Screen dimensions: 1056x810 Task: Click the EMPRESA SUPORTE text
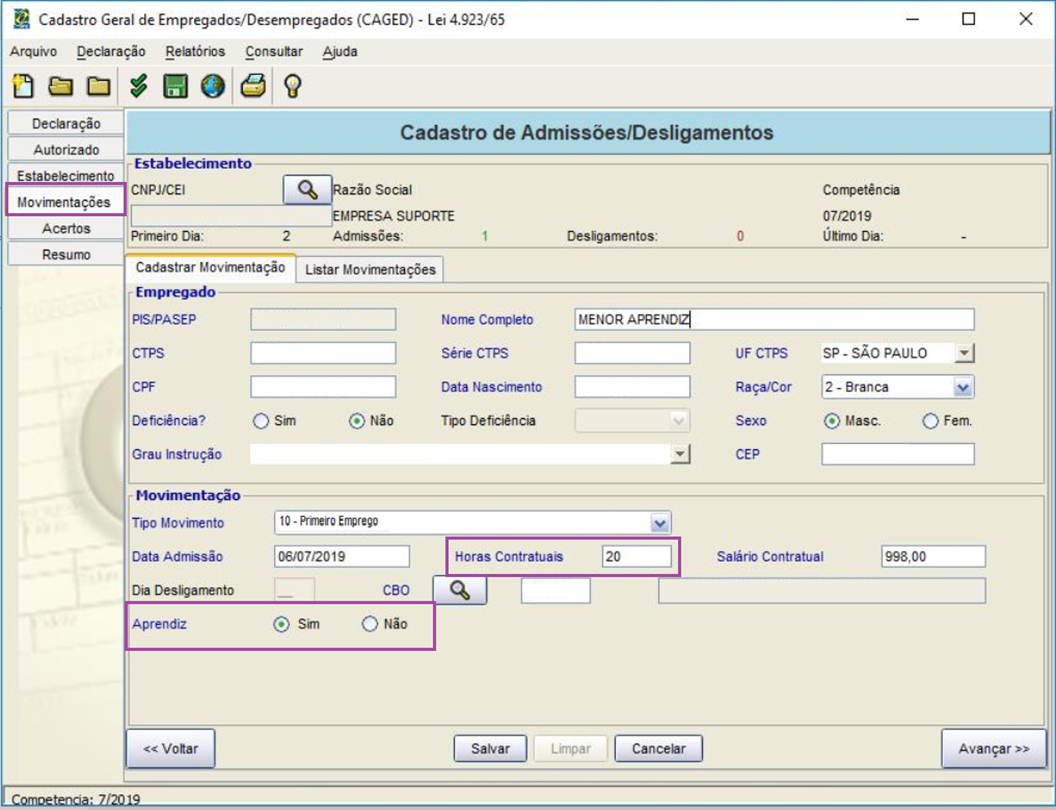click(x=394, y=216)
